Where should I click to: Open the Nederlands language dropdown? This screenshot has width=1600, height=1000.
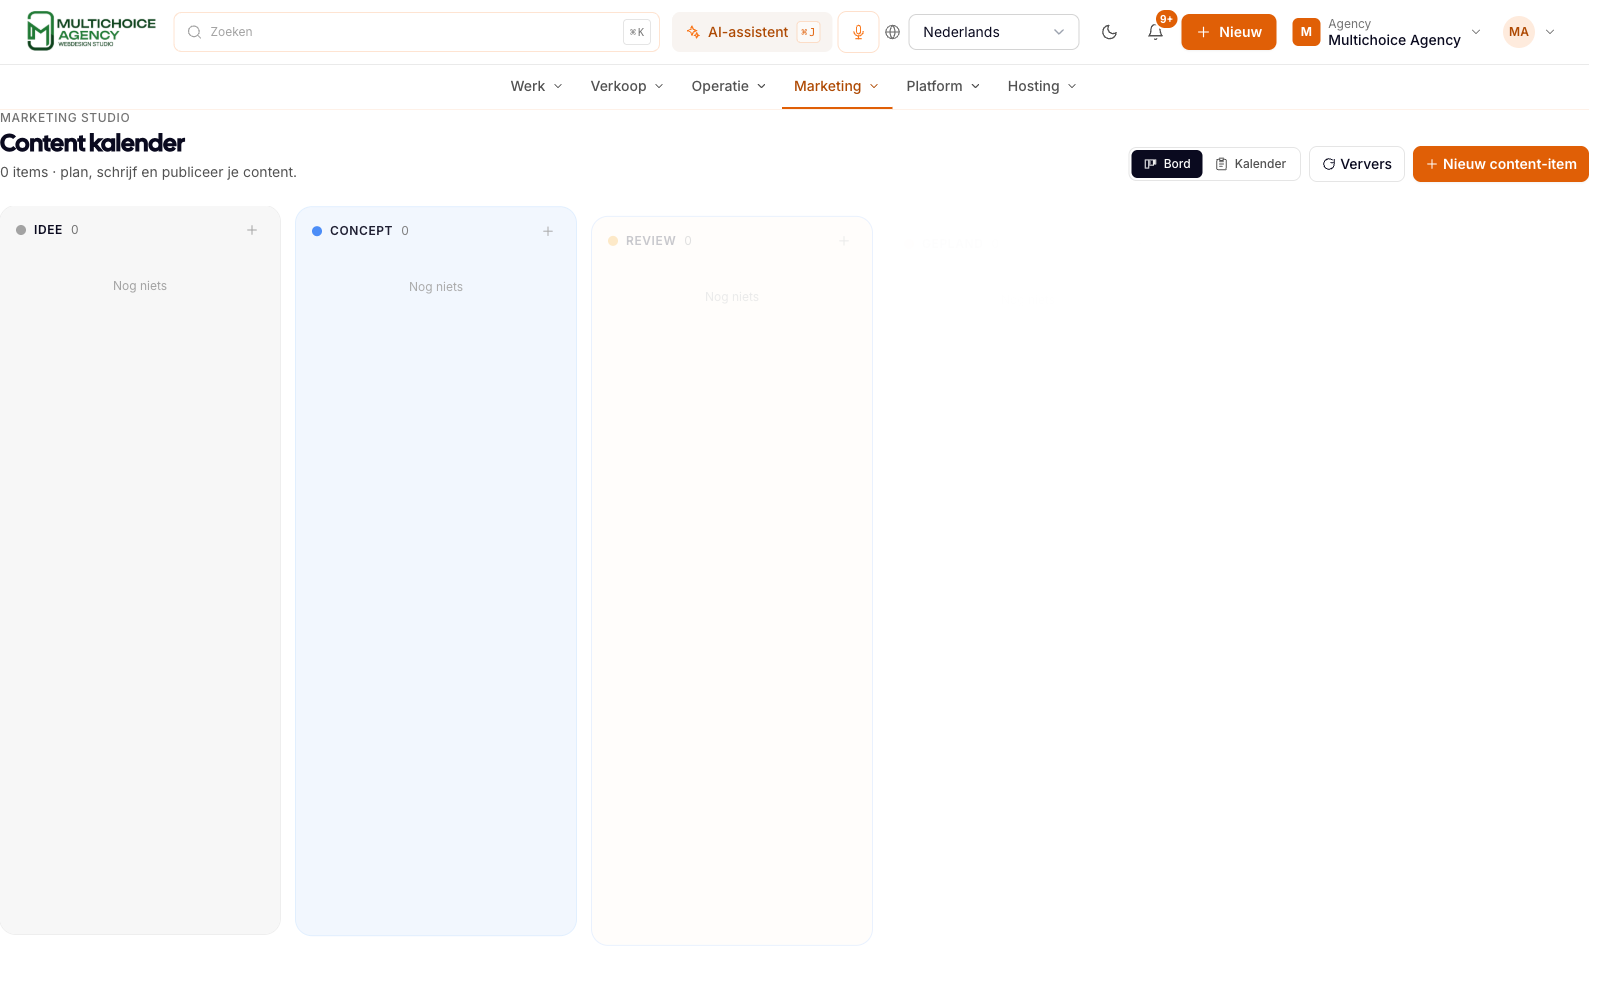coord(994,32)
